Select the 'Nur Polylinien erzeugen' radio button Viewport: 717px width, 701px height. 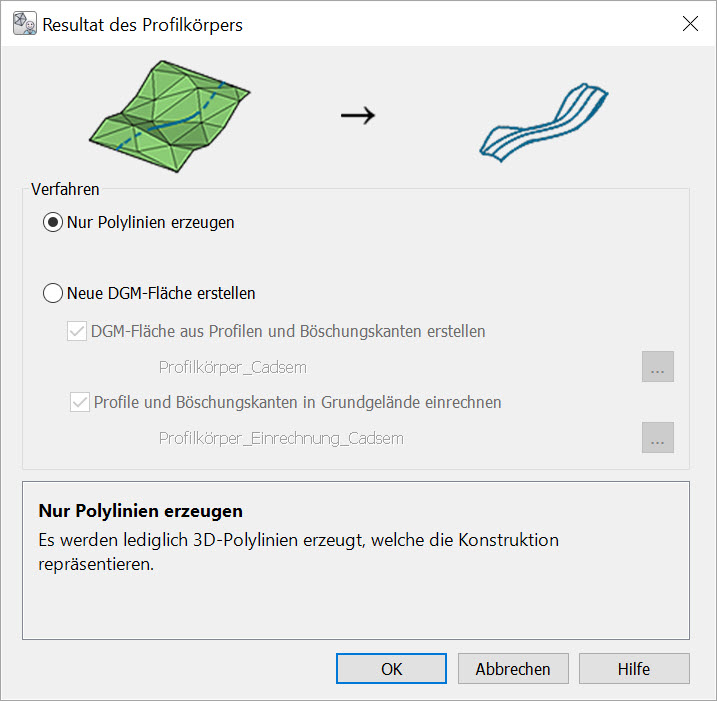tap(53, 223)
